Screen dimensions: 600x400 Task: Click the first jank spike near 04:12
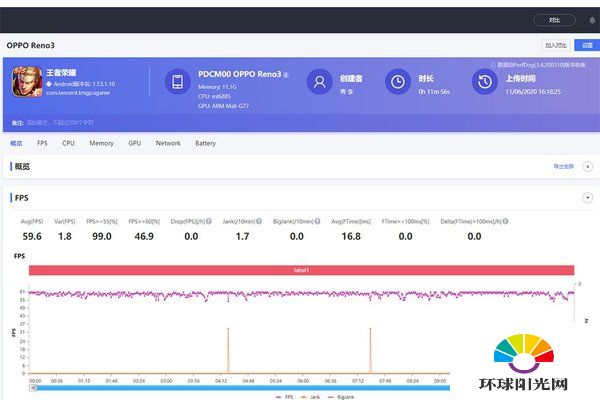tap(228, 350)
